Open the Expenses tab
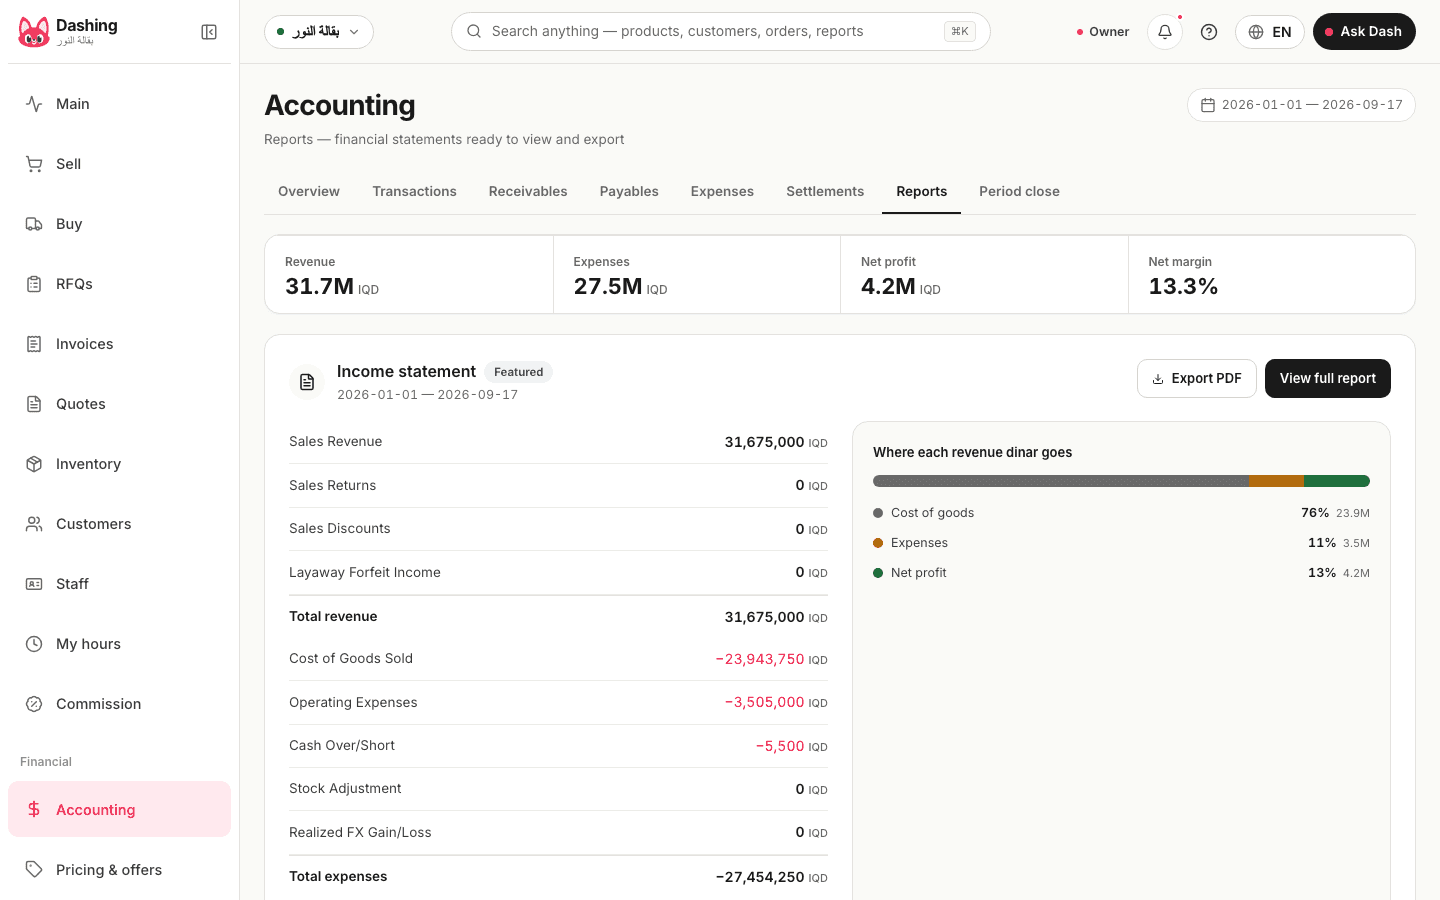 pyautogui.click(x=722, y=192)
